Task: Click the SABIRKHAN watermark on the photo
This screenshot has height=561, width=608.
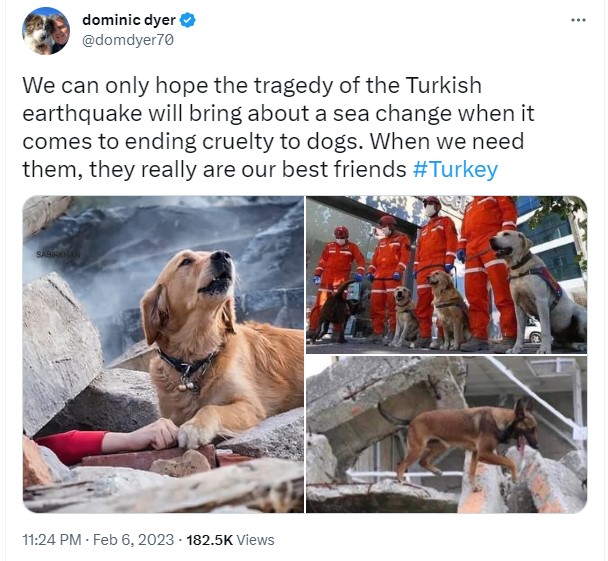Action: click(58, 254)
